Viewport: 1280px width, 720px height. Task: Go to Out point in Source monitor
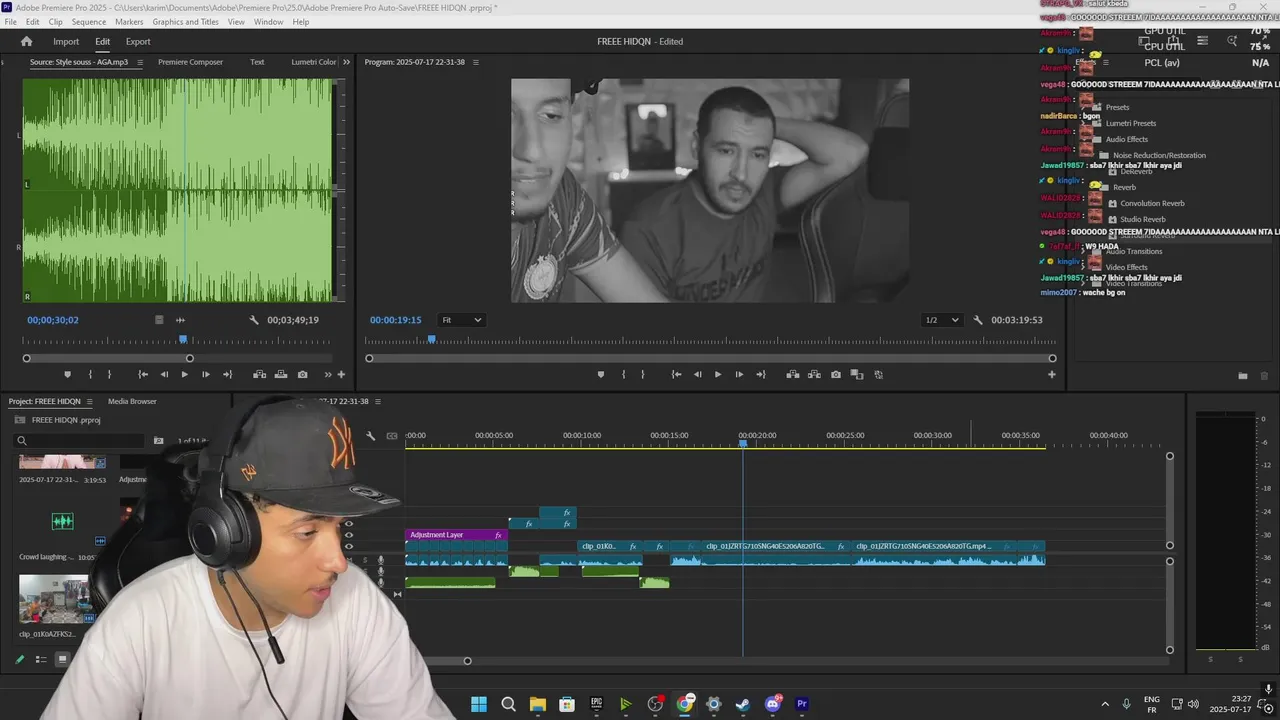[x=227, y=374]
